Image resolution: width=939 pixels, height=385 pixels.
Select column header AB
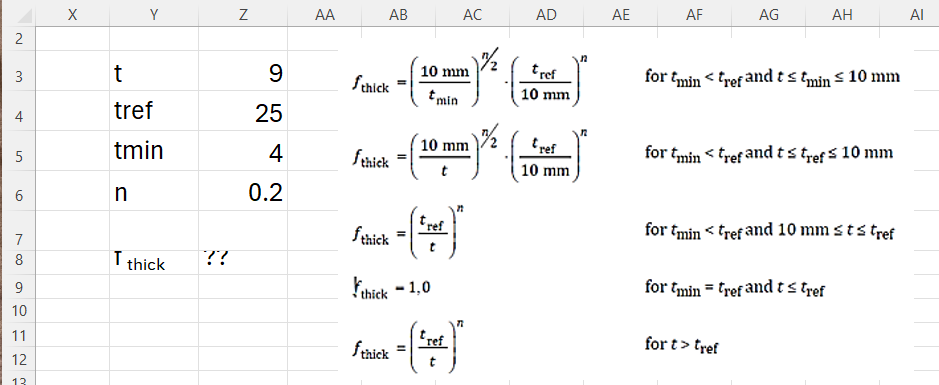coord(398,15)
